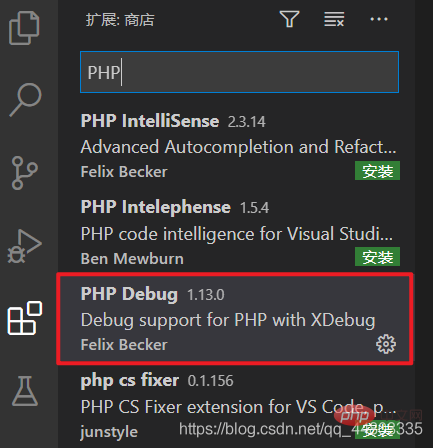Install php cs fixer extension

coord(377,431)
